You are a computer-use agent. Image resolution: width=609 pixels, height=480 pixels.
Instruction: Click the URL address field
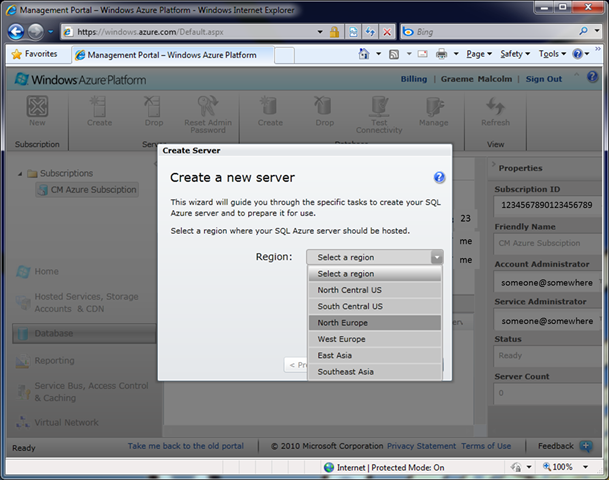[194, 32]
